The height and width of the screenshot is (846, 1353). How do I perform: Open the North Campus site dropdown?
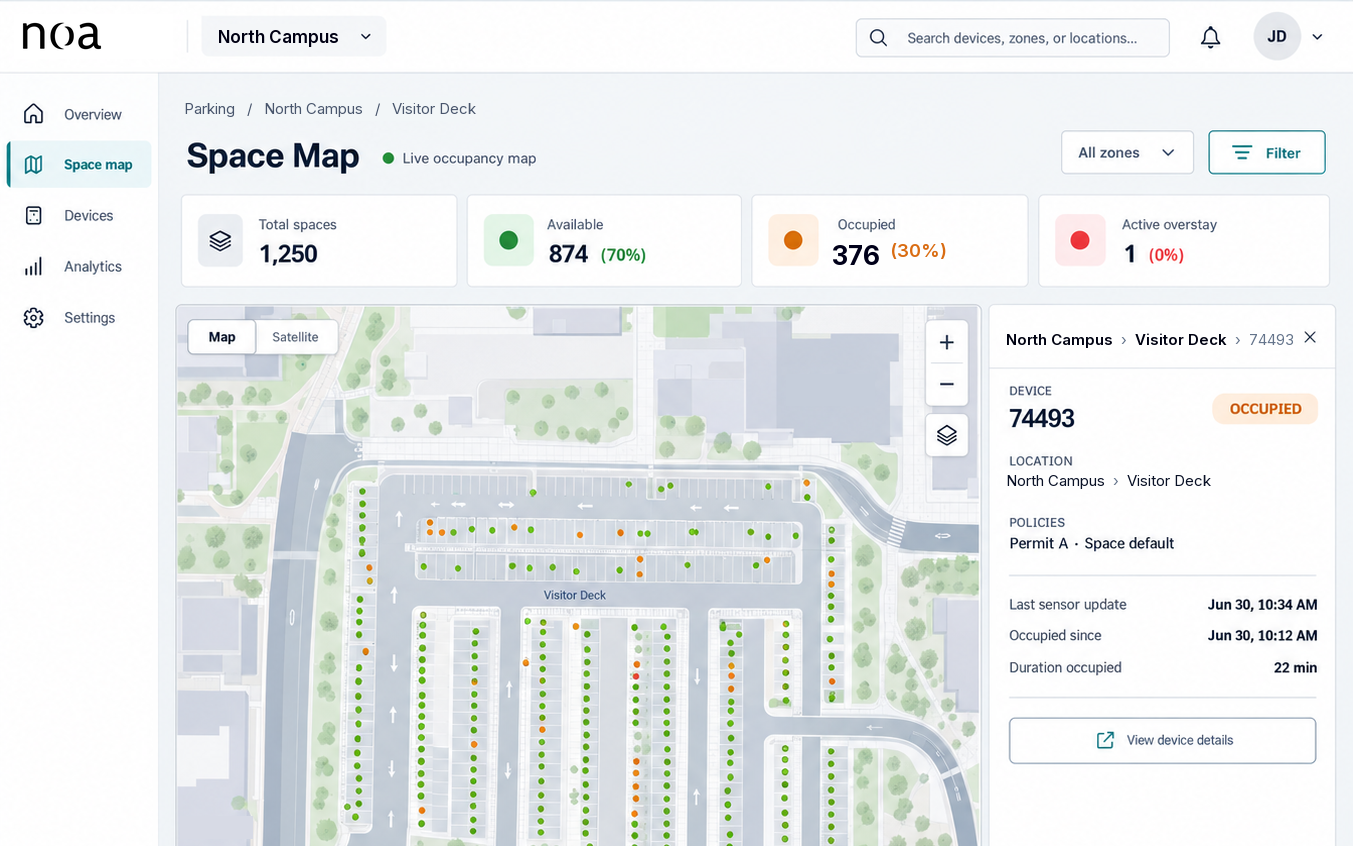click(294, 37)
